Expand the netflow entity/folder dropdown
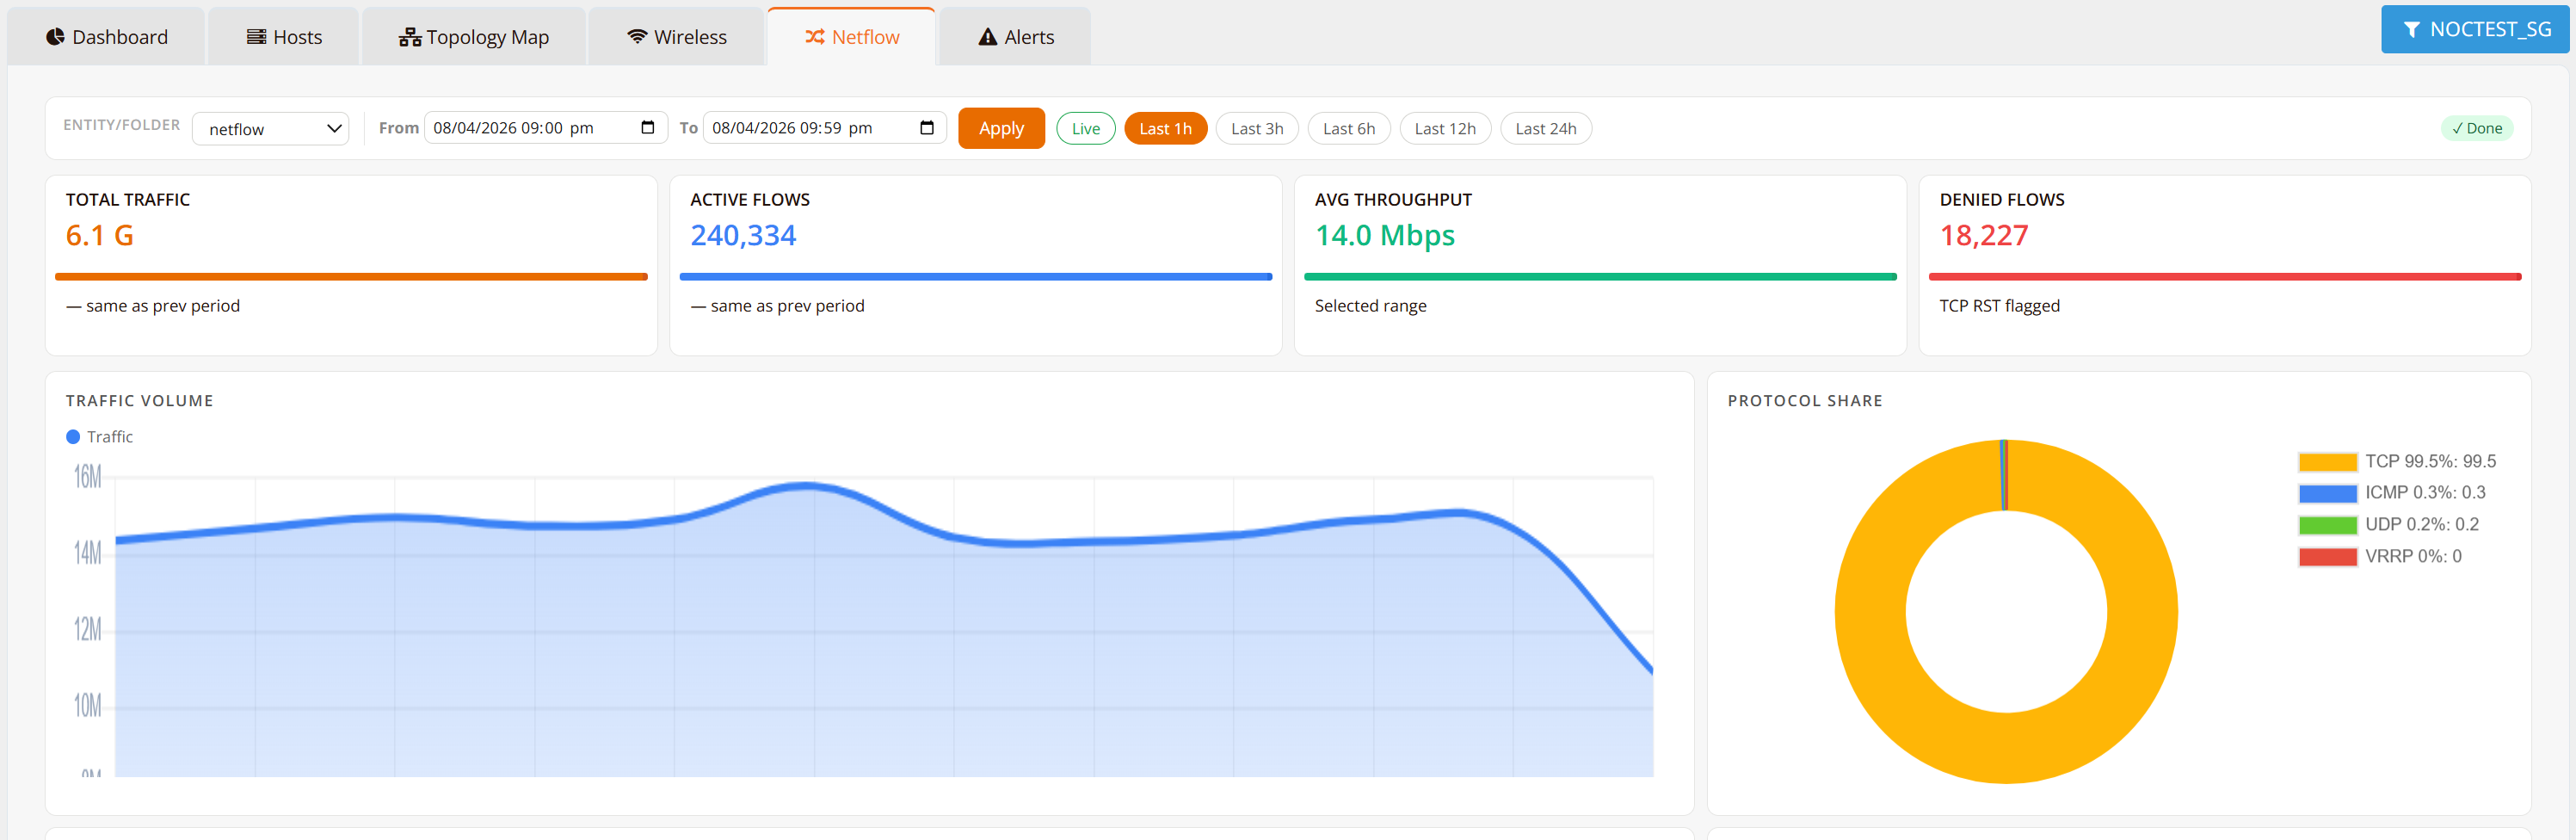Image resolution: width=2576 pixels, height=840 pixels. click(270, 129)
